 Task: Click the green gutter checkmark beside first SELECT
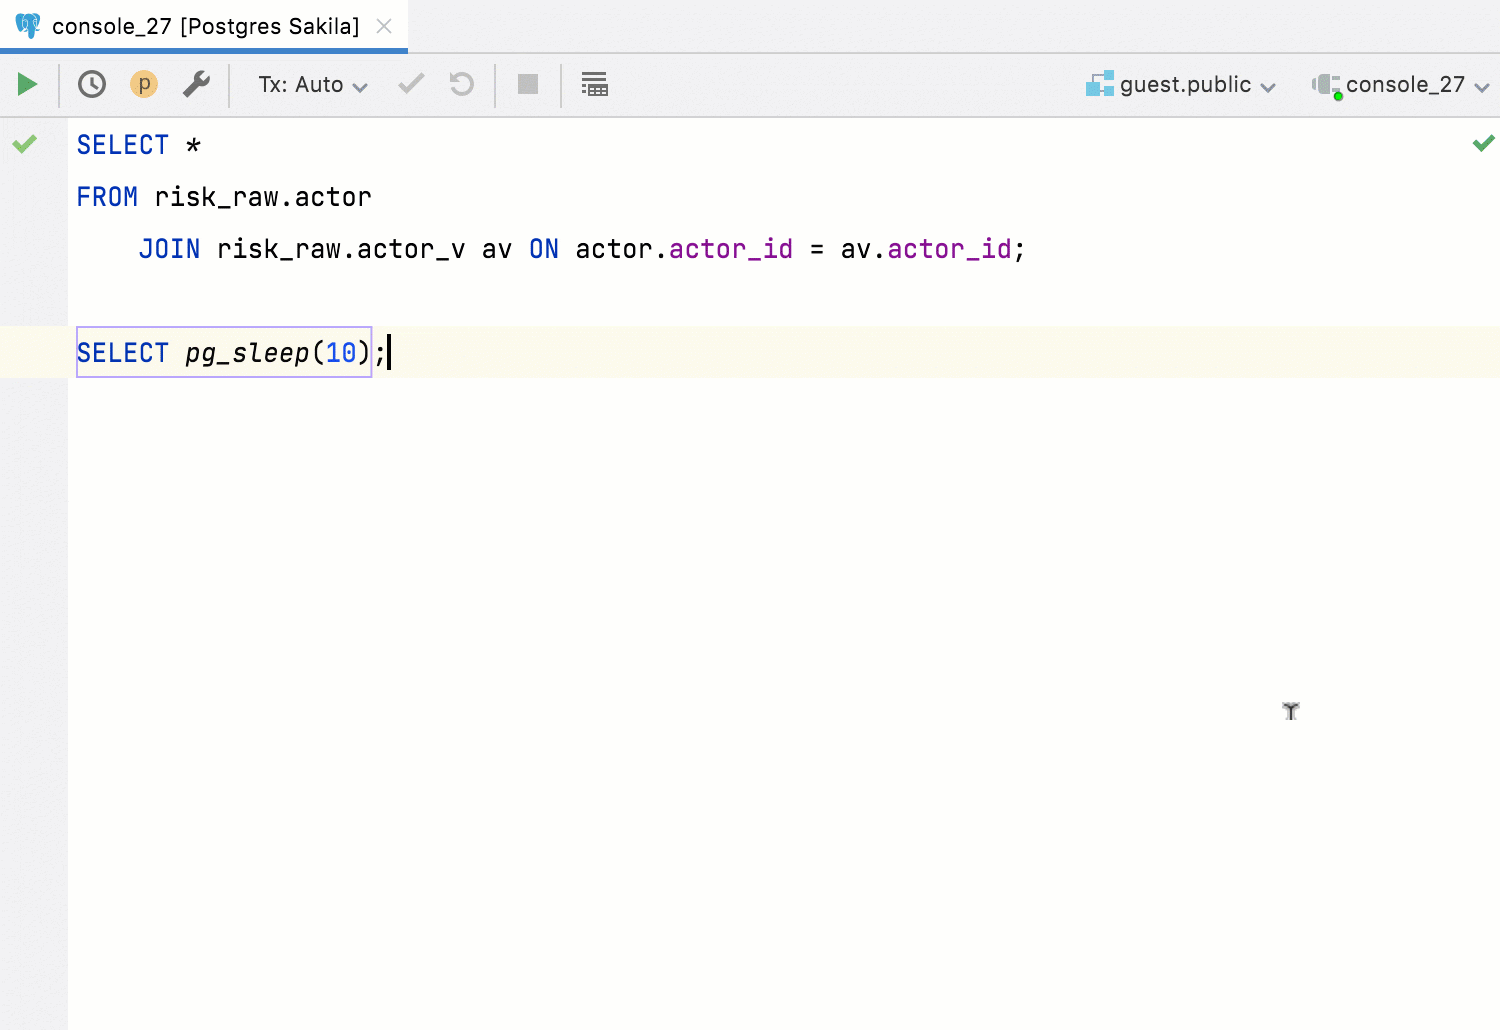[x=25, y=144]
